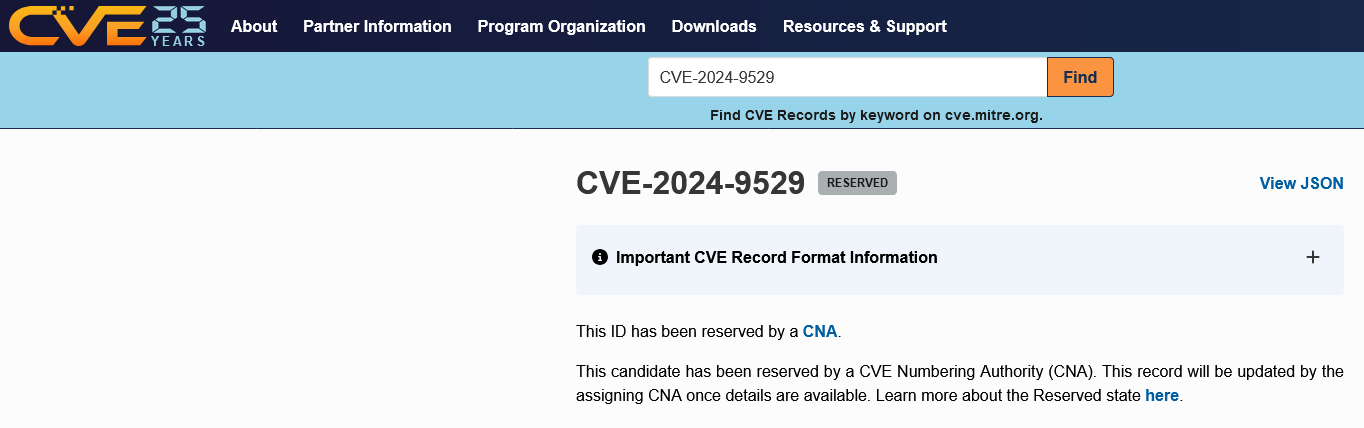The width and height of the screenshot is (1364, 428).
Task: Click the RESERVED status badge
Action: click(857, 183)
